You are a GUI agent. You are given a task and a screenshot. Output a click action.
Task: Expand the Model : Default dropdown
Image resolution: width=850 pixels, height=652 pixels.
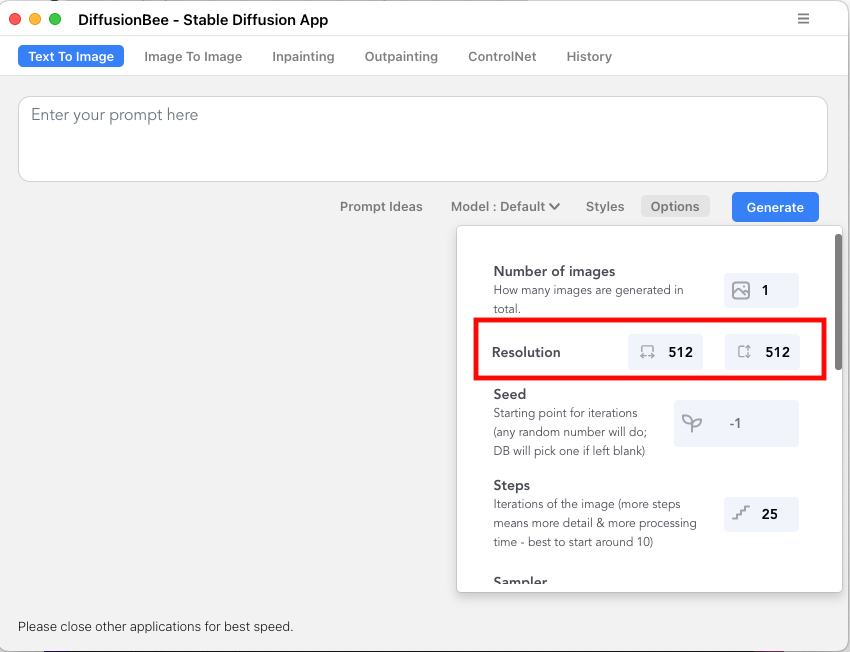505,206
